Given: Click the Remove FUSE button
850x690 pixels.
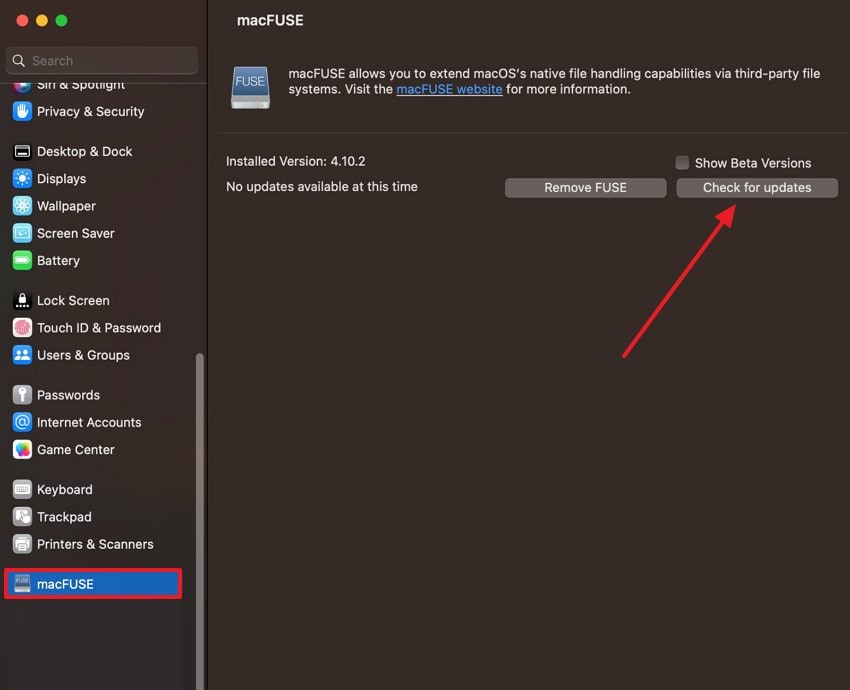Looking at the screenshot, I should [585, 188].
